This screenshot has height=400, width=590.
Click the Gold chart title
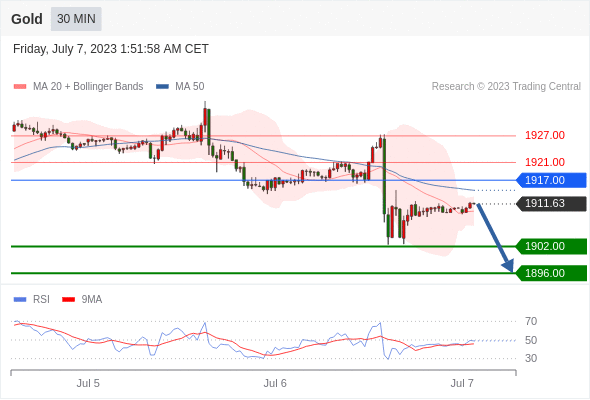[27, 19]
